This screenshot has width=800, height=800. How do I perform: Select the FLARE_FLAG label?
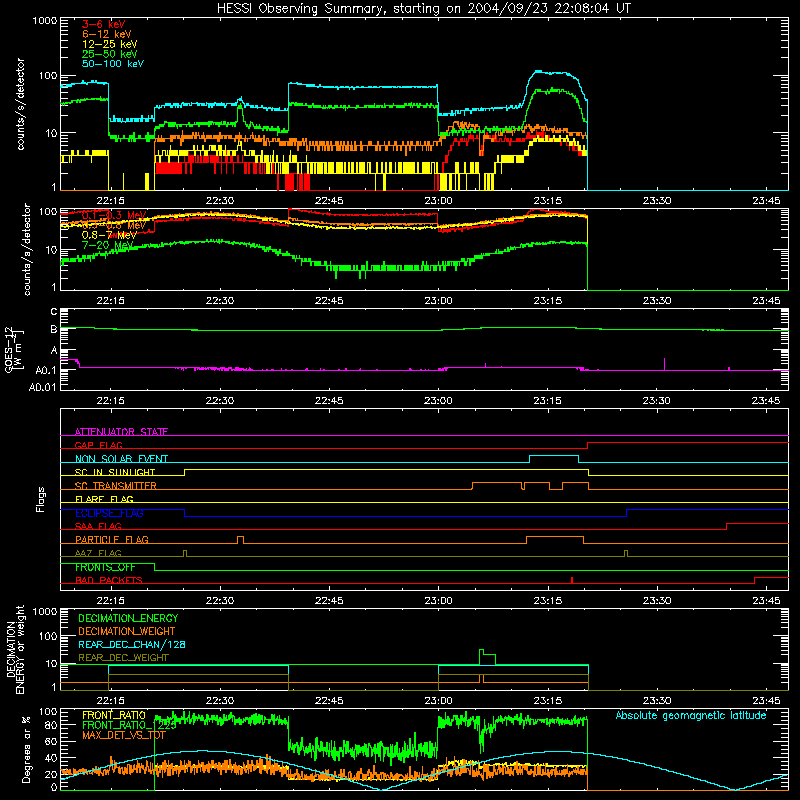click(x=104, y=499)
